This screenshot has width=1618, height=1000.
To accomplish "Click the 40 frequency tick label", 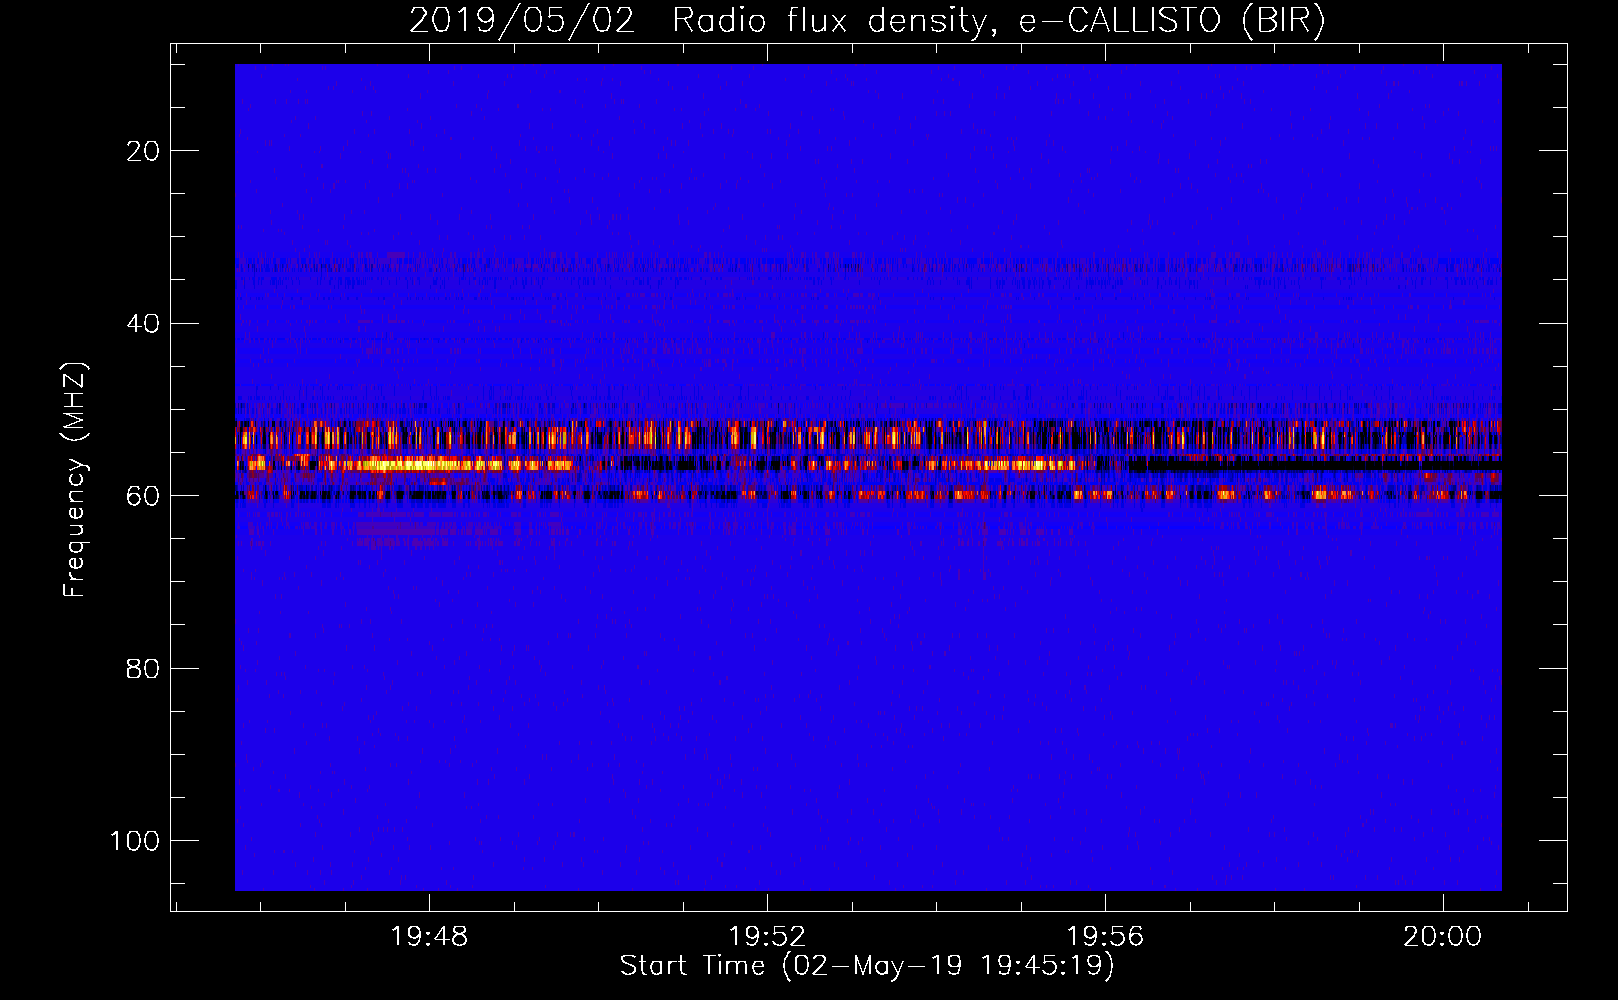I will pos(143,324).
